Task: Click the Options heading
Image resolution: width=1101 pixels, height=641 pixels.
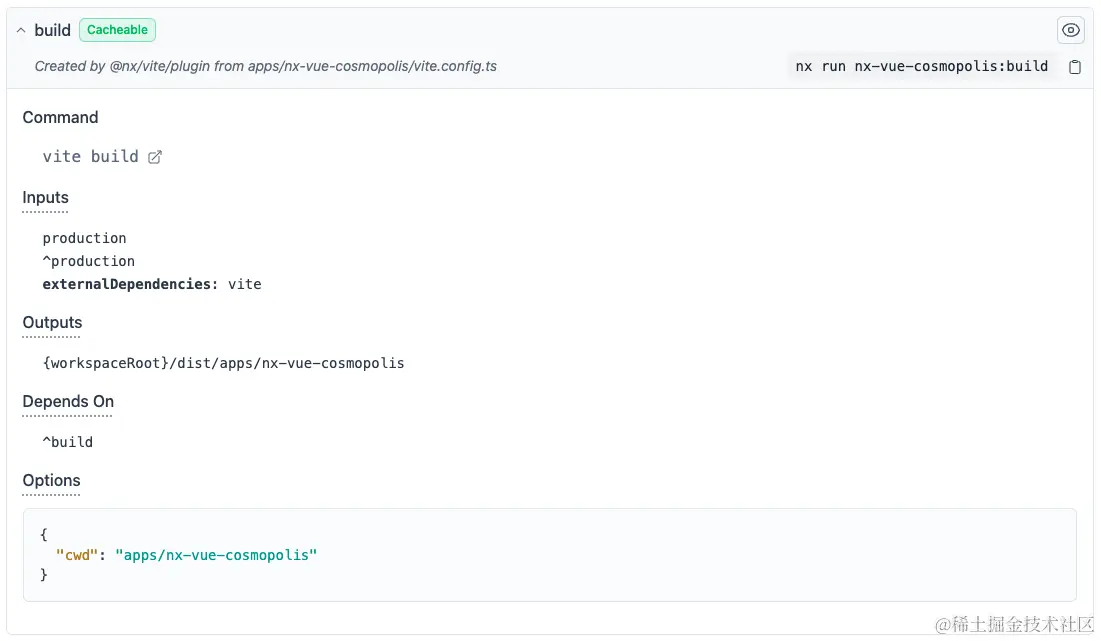Action: pos(51,481)
